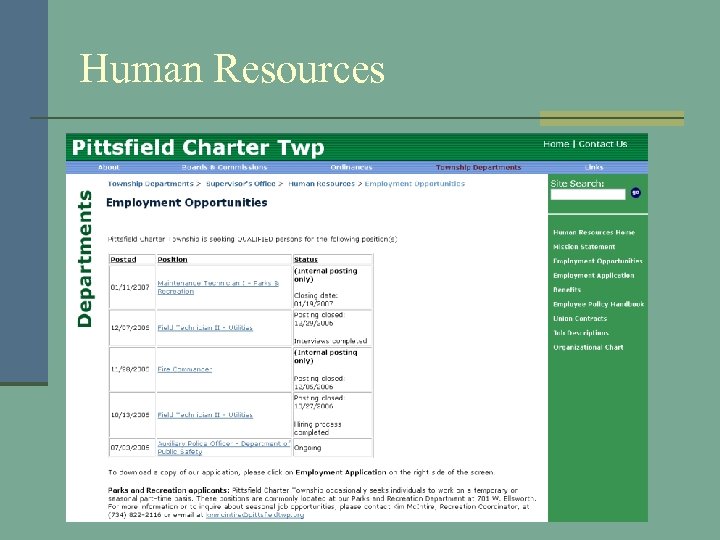720x540 pixels.
Task: Open Maintenance Technician I Parks & Recreation posting
Action: [218, 287]
